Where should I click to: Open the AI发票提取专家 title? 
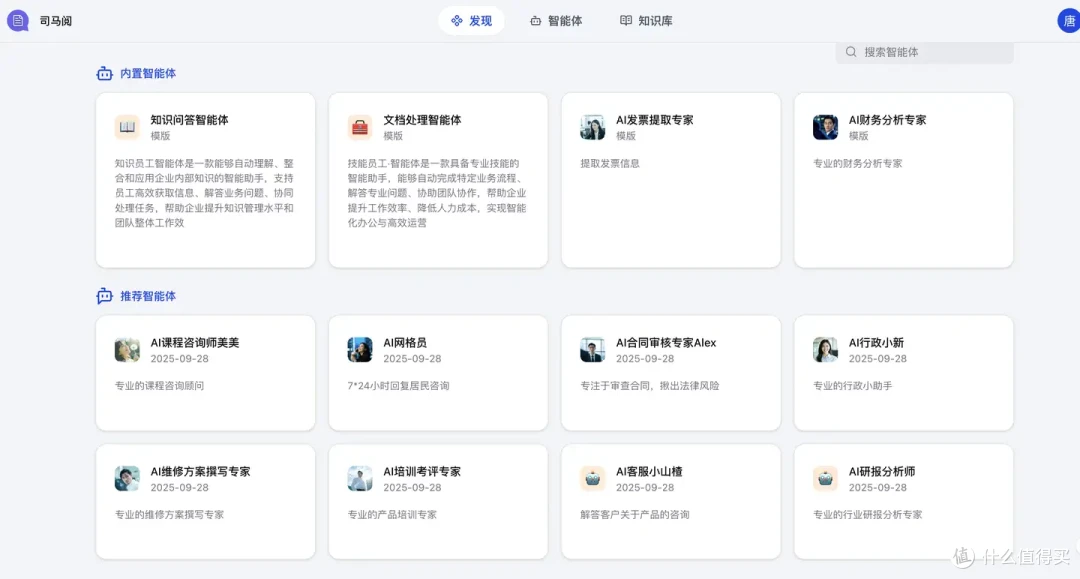tap(654, 120)
